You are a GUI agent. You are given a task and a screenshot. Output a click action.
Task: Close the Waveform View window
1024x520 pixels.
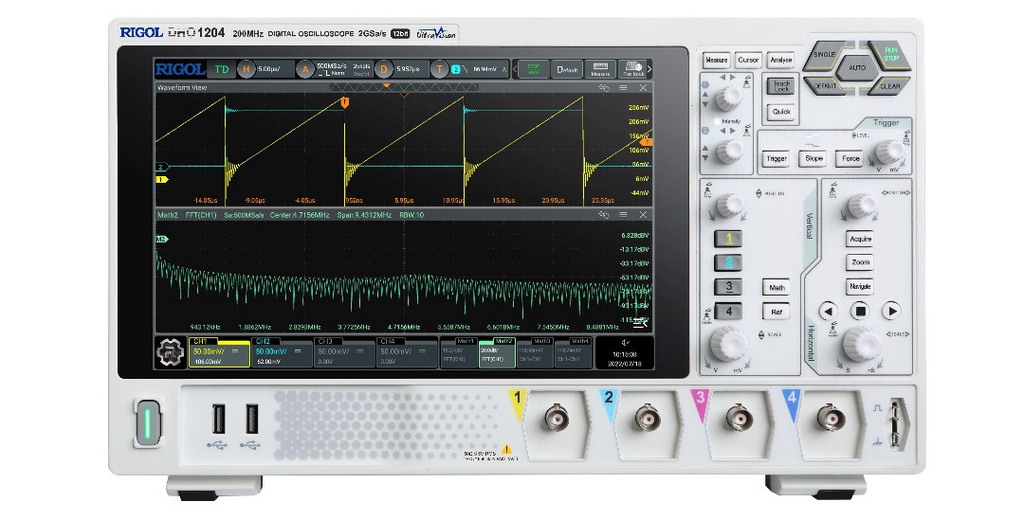[x=643, y=88]
